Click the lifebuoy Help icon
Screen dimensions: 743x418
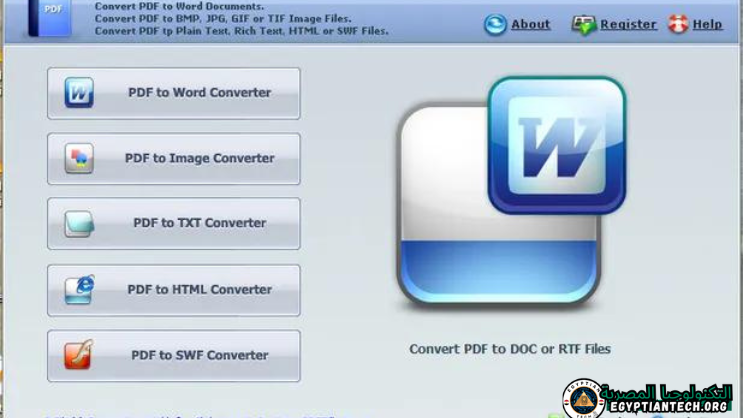[x=678, y=25]
